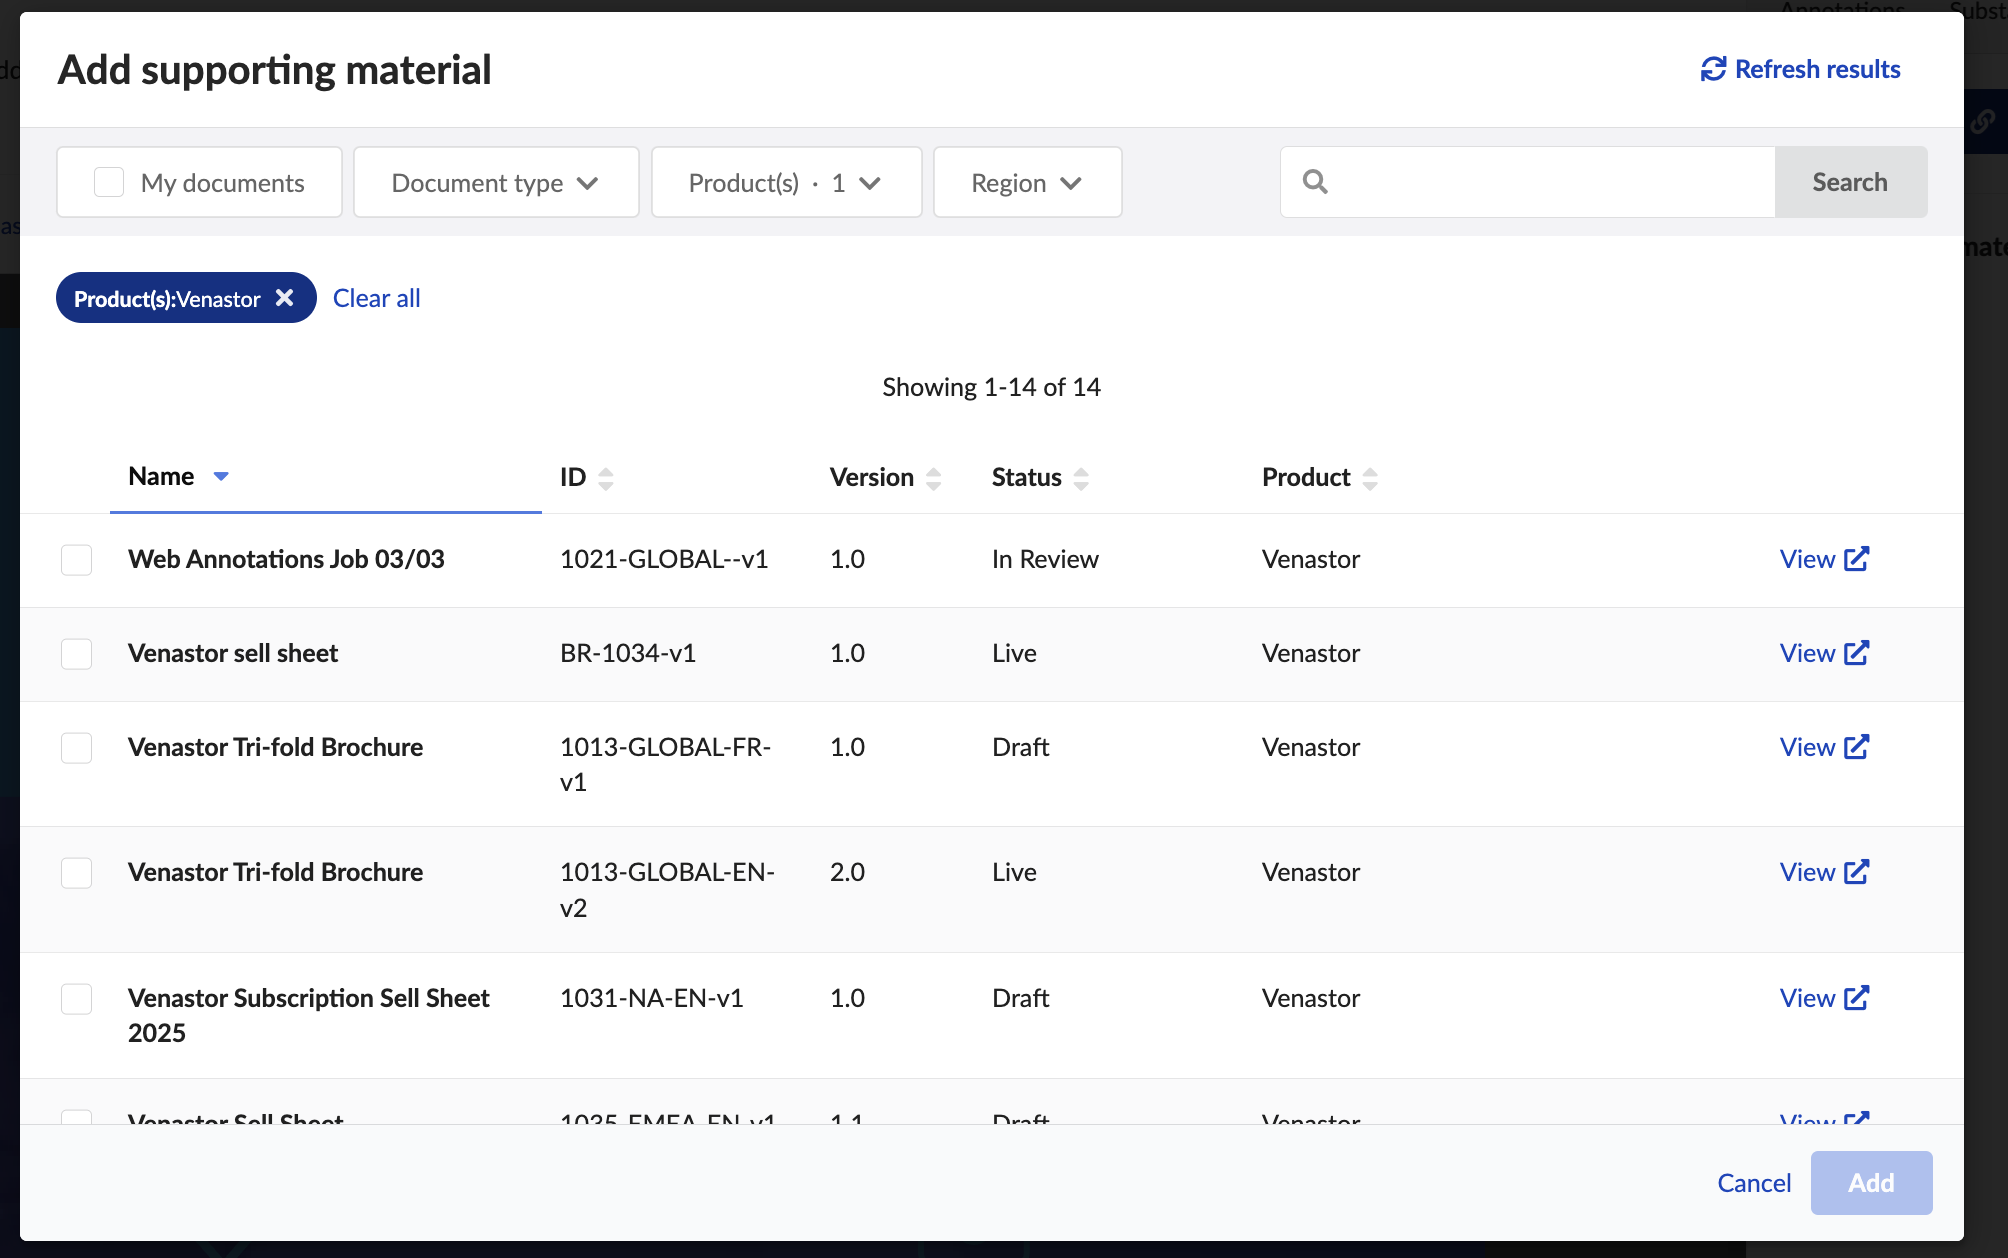This screenshot has height=1258, width=2008.
Task: Click Venastor Subscription Sell Sheet 2025 name
Action: coord(308,1015)
